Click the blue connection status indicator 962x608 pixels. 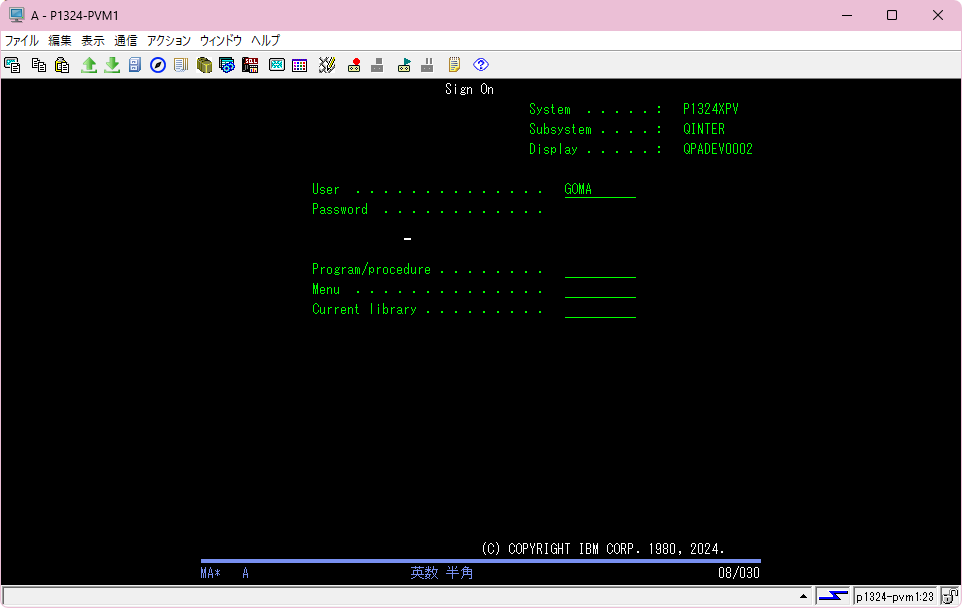[x=833, y=596]
